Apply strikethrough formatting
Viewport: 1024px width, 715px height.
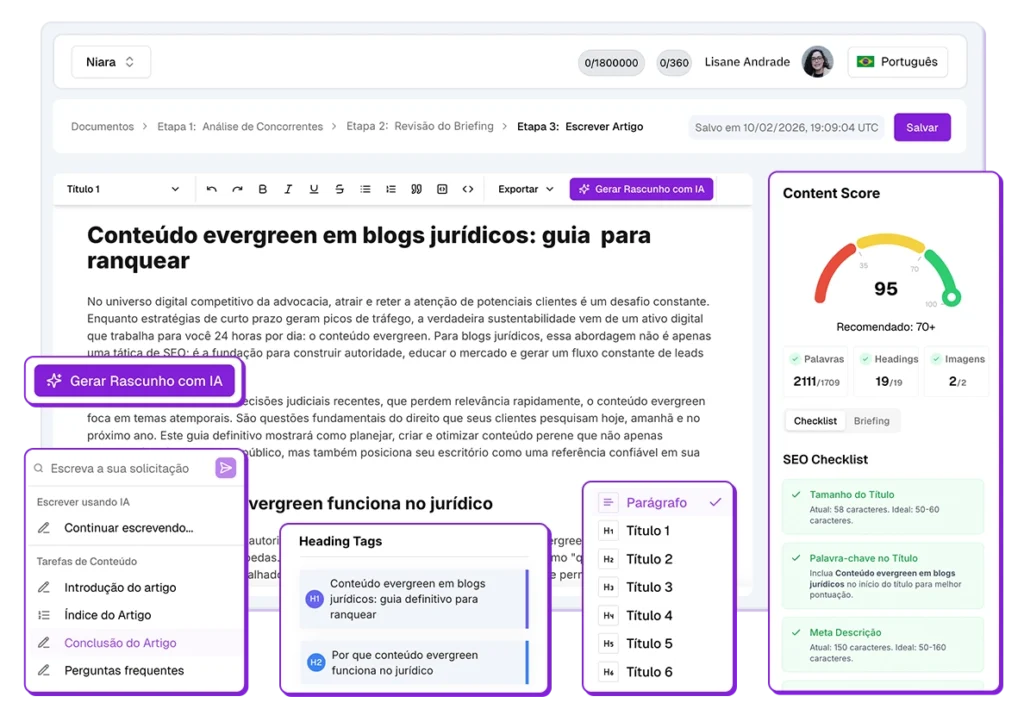coord(340,189)
